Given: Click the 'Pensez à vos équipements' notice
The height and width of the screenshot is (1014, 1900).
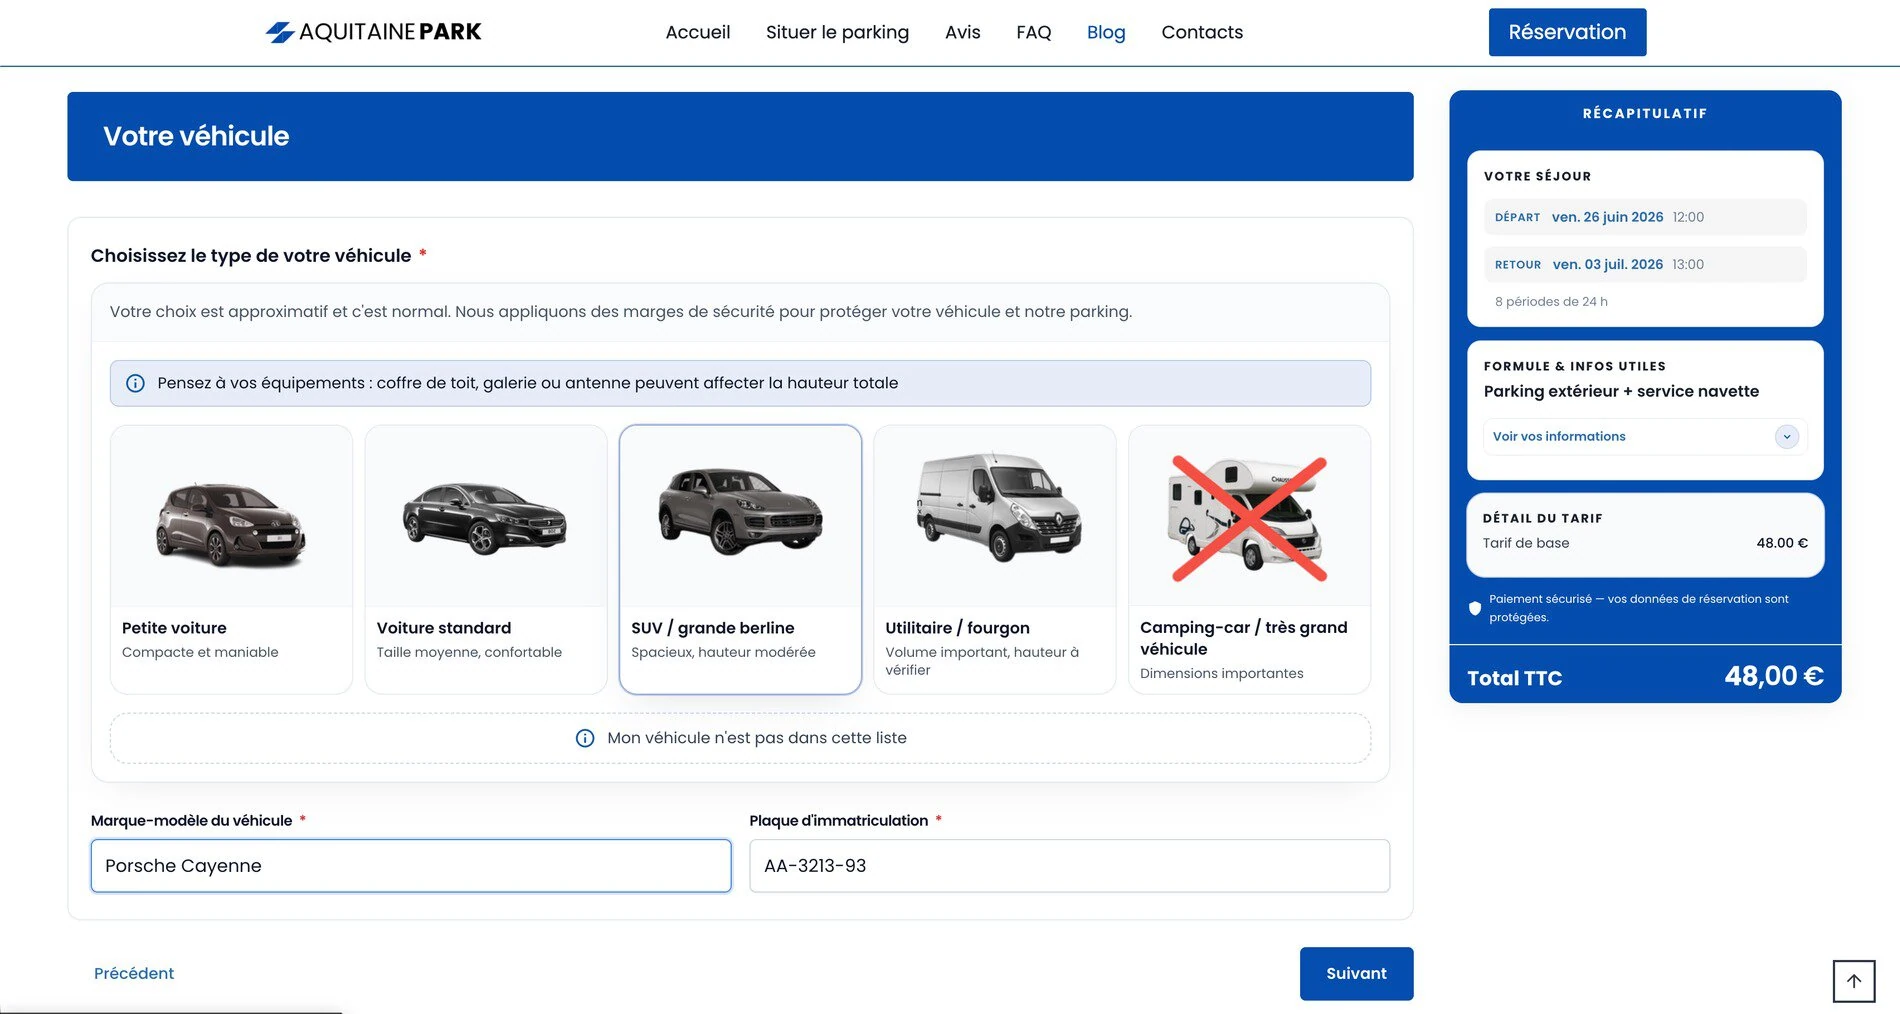Looking at the screenshot, I should pyautogui.click(x=740, y=383).
